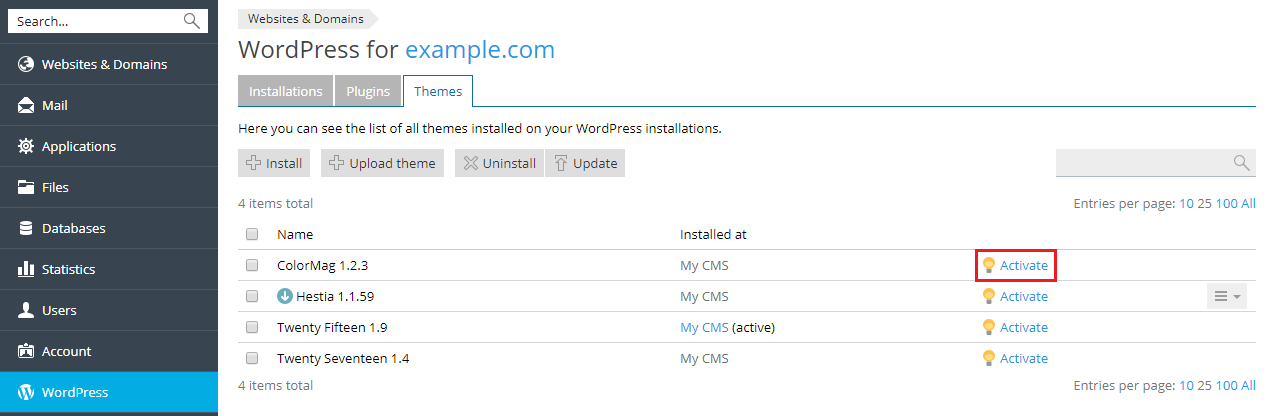This screenshot has height=416, width=1271.
Task: Click the Mail envelope icon
Action: 26,105
